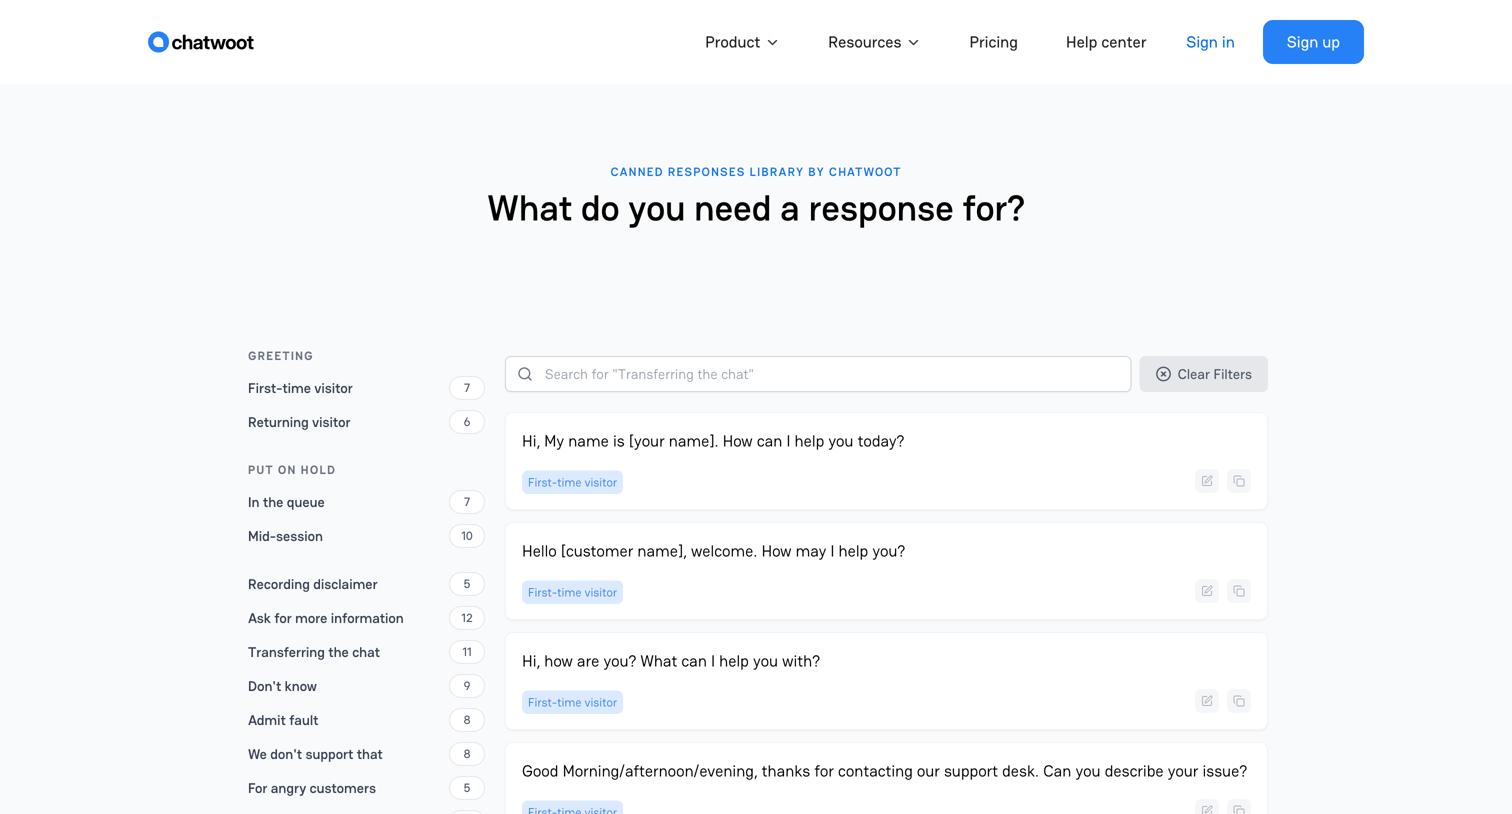Screen dimensions: 1512x814
Task: Click the search magnifier icon
Action: (525, 374)
